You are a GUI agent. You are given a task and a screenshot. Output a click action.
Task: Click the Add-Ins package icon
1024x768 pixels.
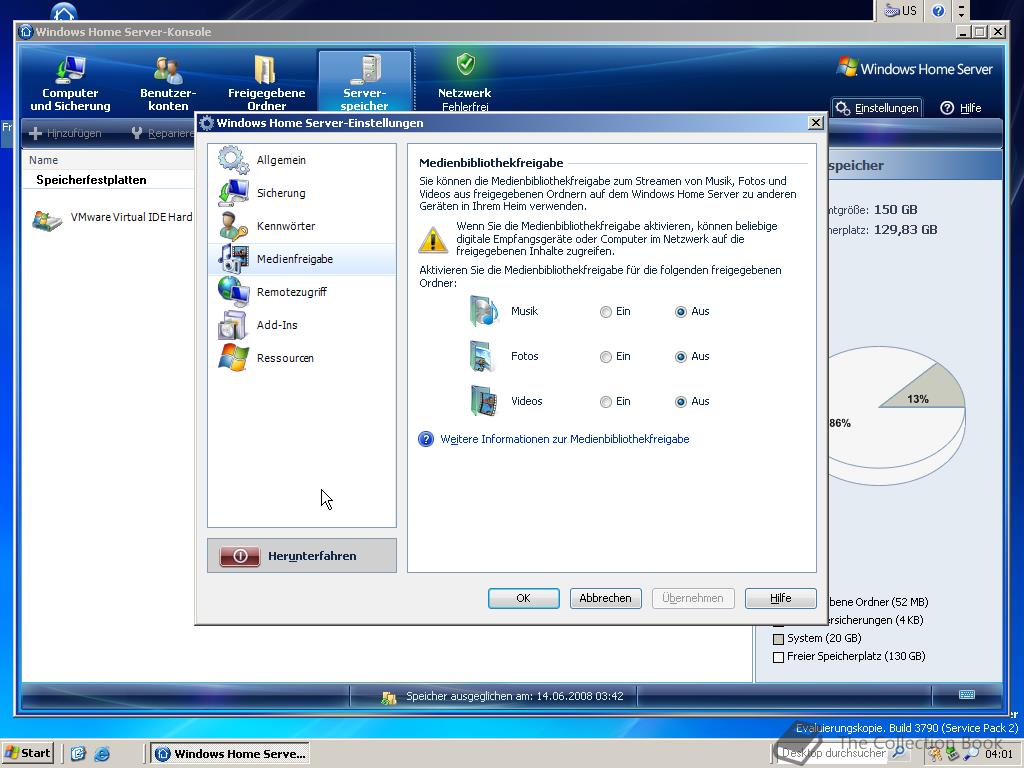pyautogui.click(x=233, y=325)
